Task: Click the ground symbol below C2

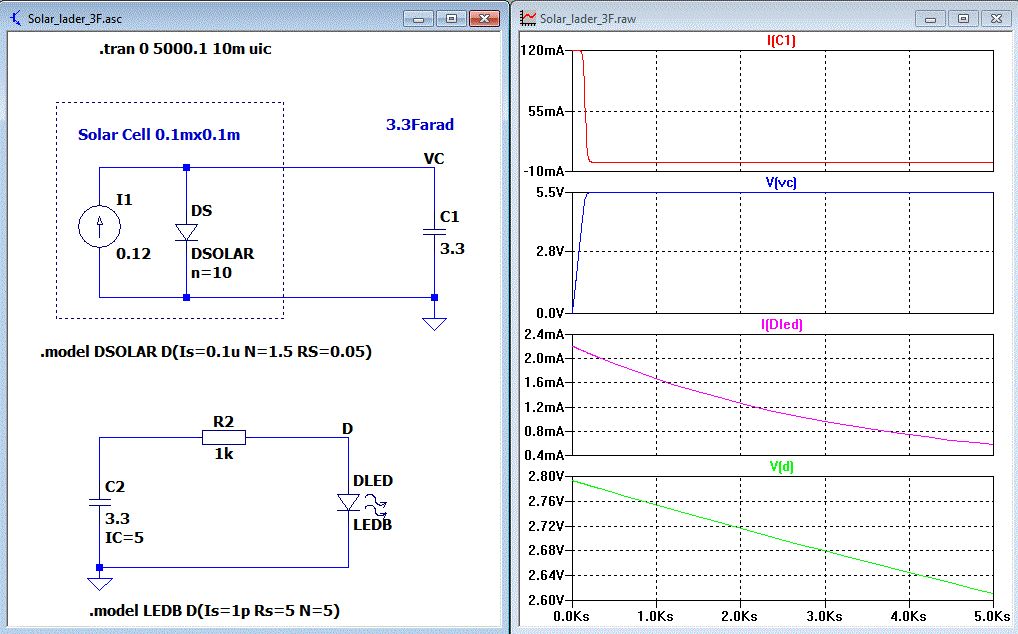Action: point(99,581)
